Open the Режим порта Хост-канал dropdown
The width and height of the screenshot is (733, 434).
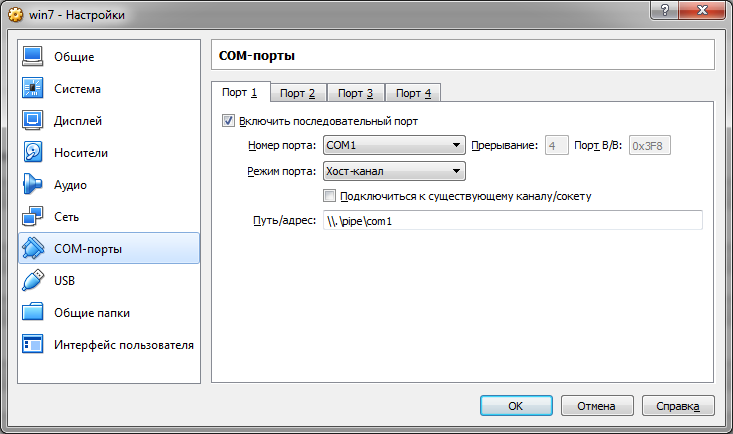point(394,171)
